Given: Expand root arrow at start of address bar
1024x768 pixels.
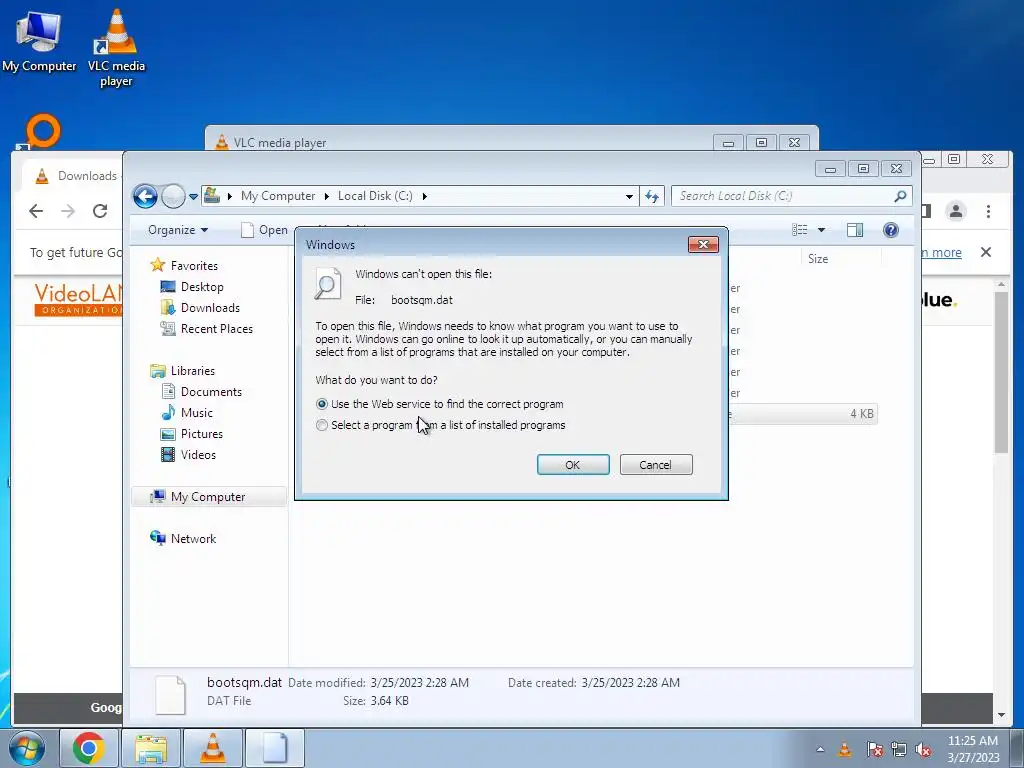Looking at the screenshot, I should coord(229,196).
